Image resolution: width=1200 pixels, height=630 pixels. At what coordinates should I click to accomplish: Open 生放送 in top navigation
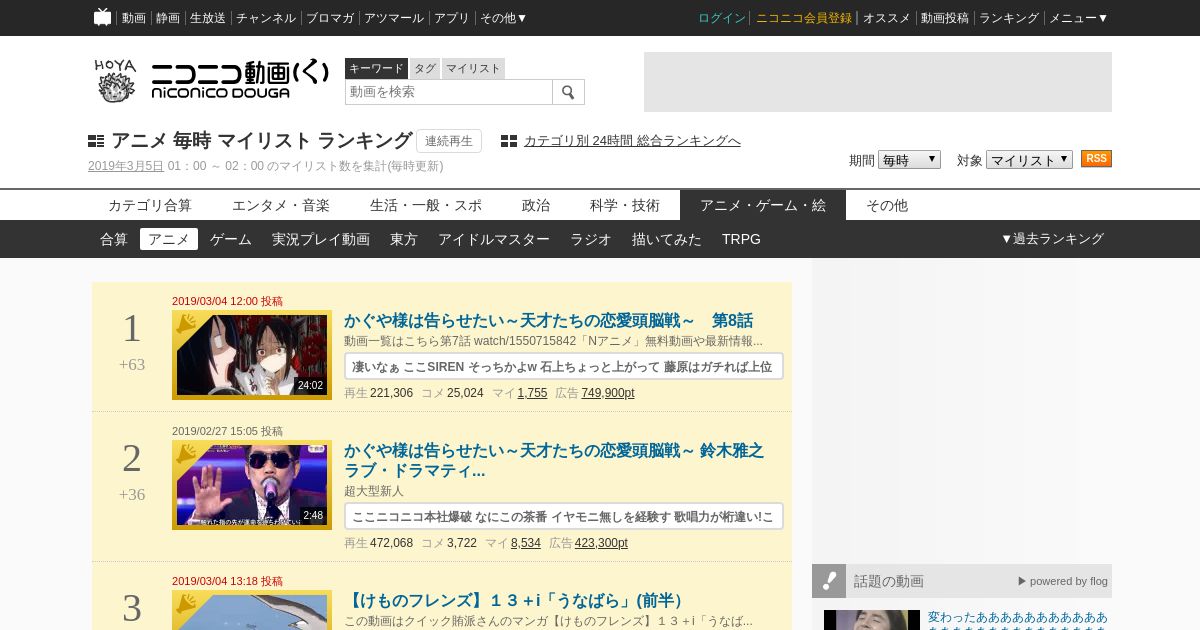[208, 18]
